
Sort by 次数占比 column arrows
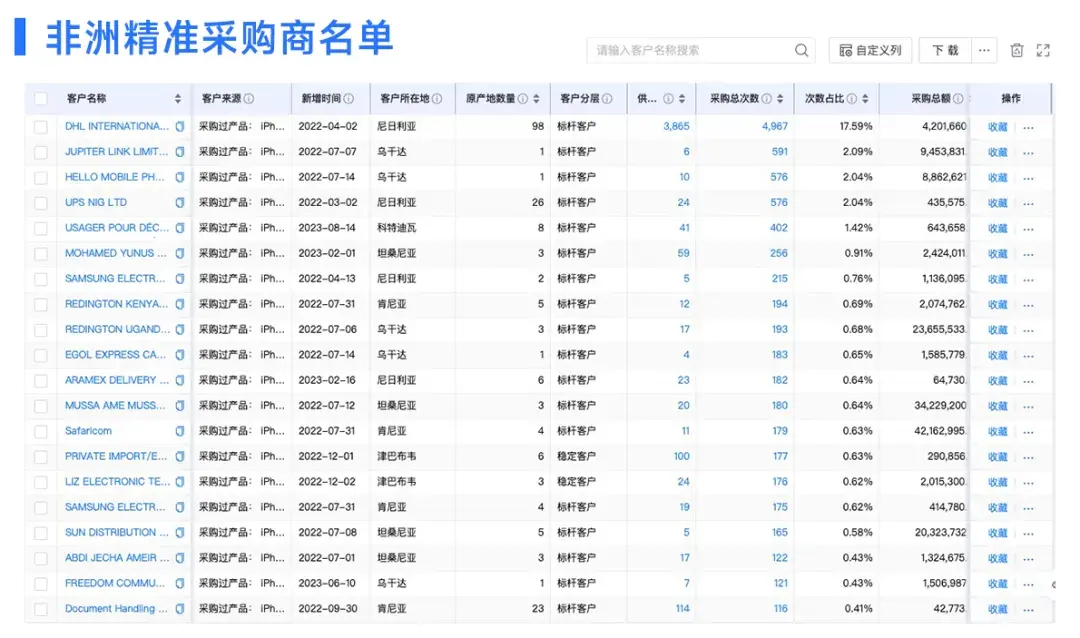click(865, 99)
